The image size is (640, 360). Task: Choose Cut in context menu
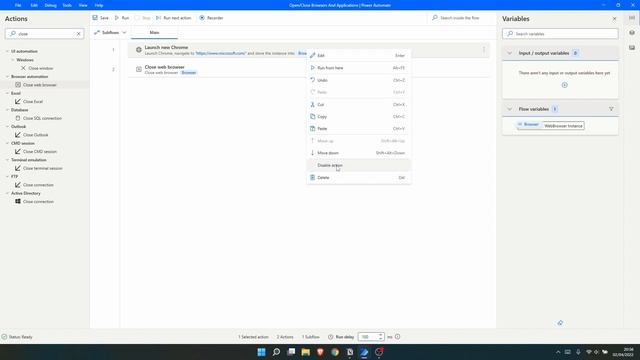[x=359, y=105]
